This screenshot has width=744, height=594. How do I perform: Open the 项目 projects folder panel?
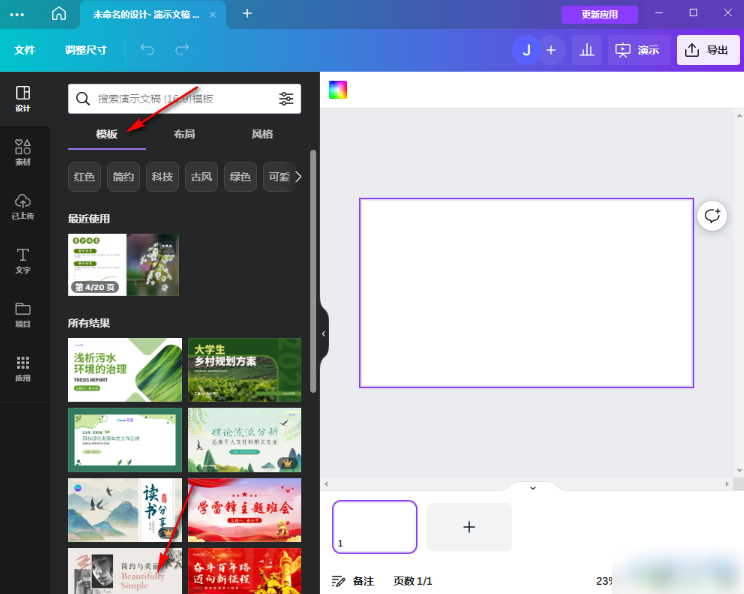click(23, 314)
